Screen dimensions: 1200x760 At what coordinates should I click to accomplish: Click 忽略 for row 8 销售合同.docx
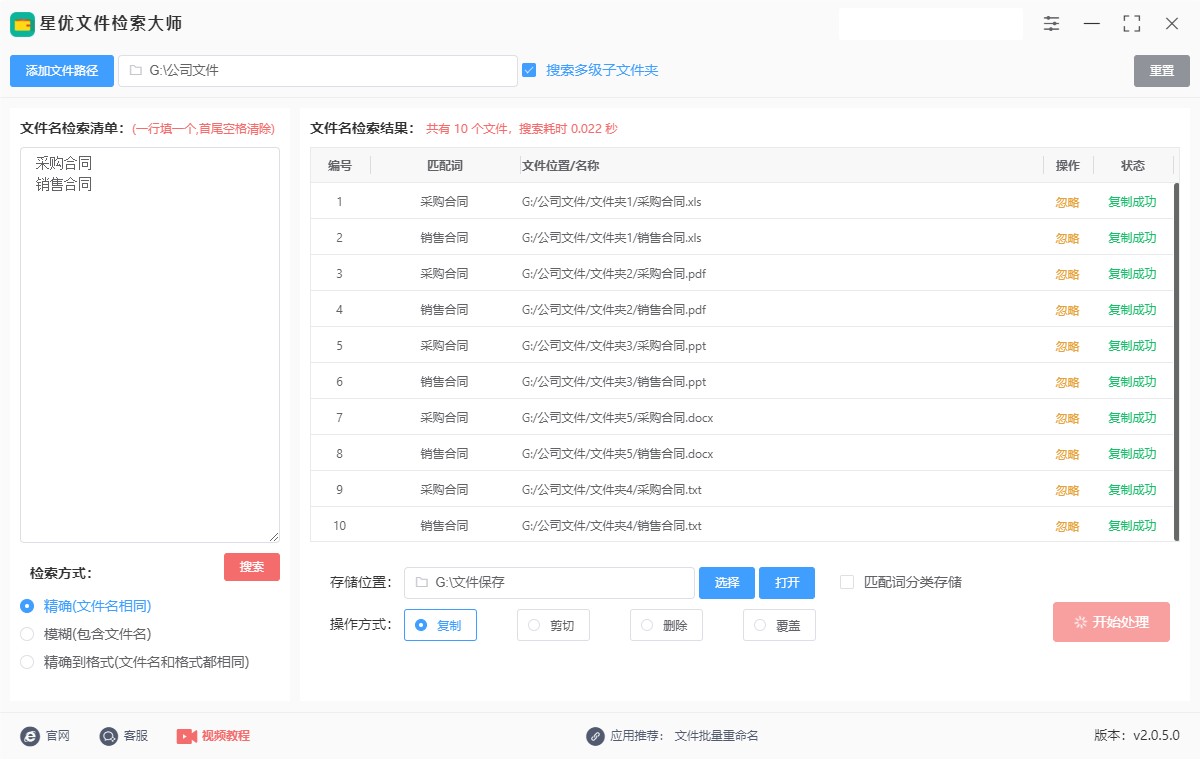(x=1068, y=454)
